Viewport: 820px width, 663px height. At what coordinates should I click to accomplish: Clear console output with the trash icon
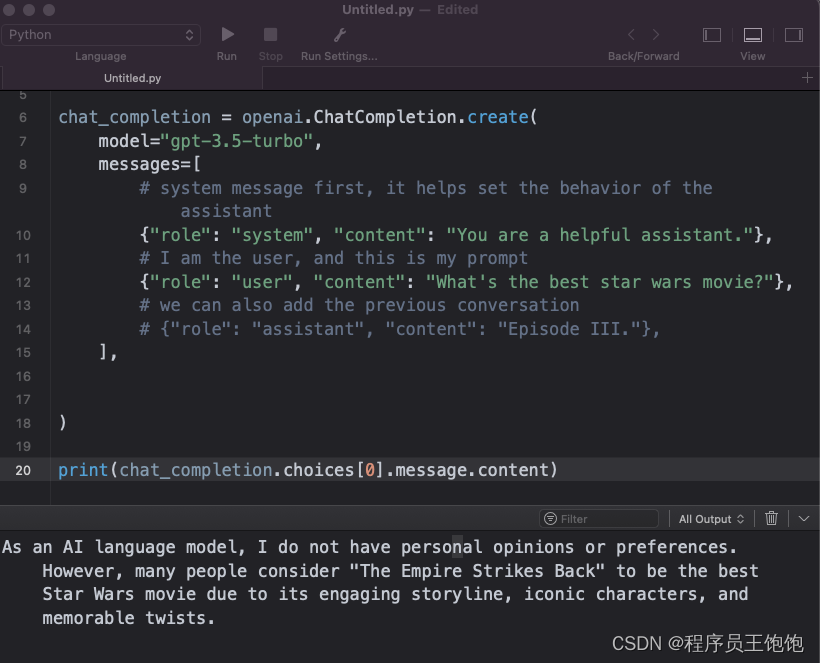tap(771, 518)
